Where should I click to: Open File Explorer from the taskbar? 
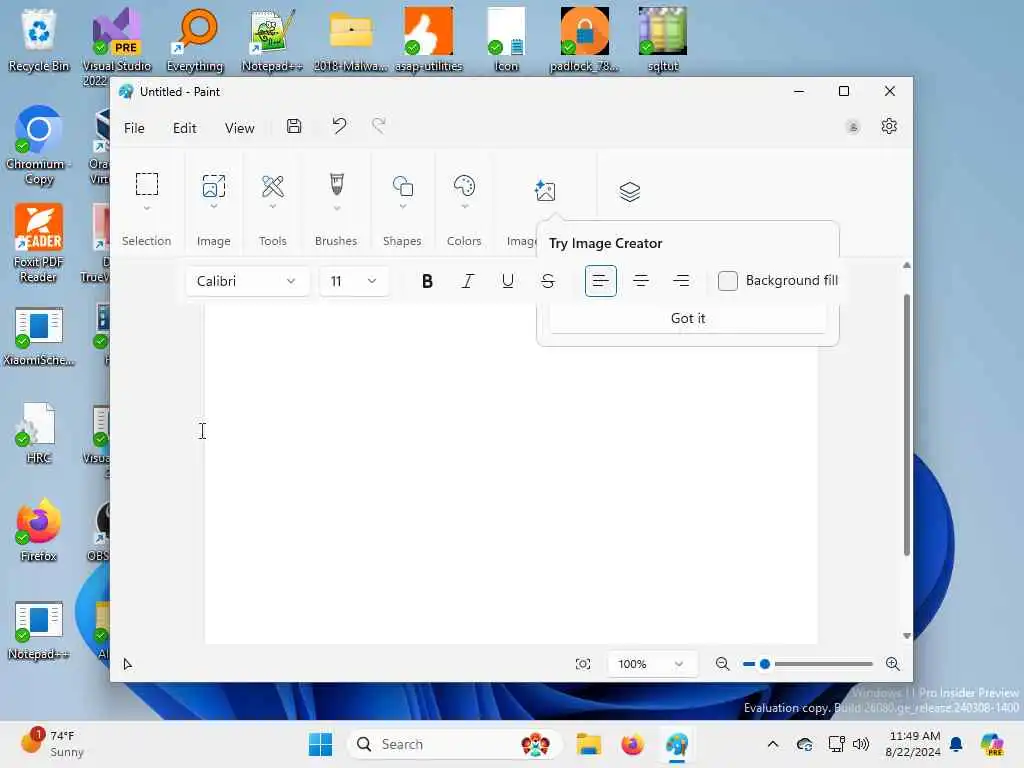588,744
